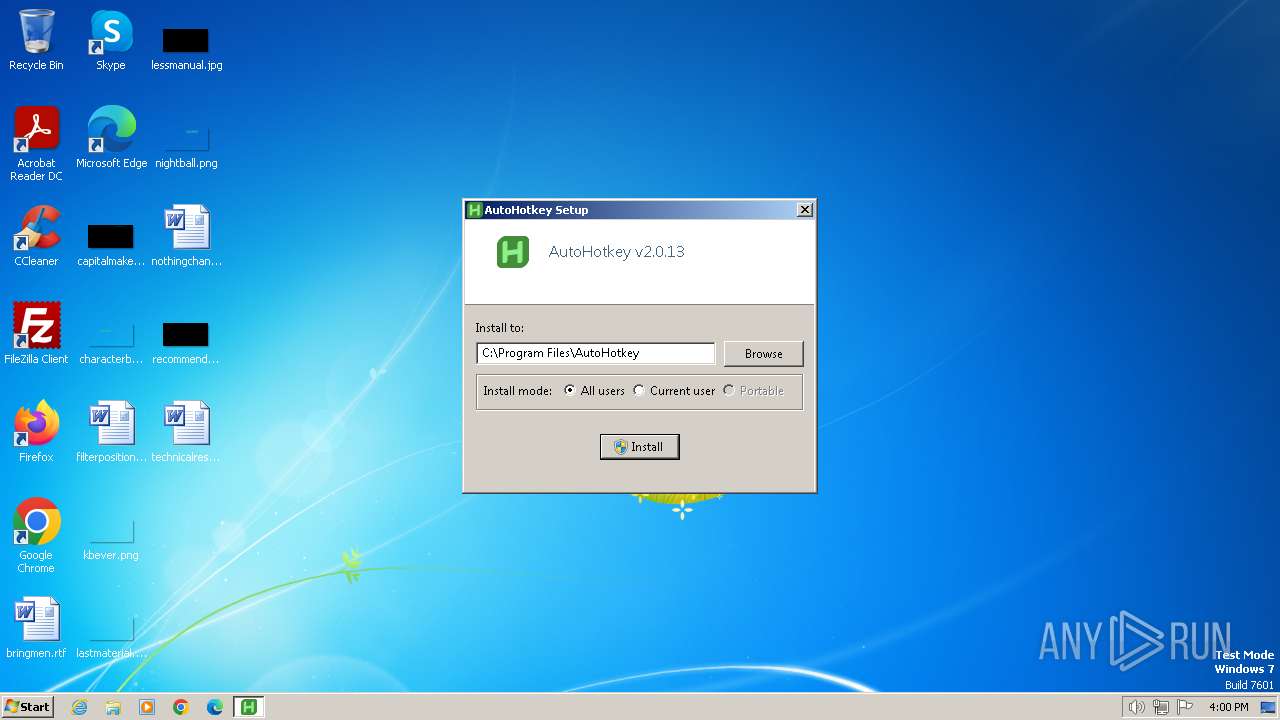Open the Acrobat Reader DC shortcut

[x=36, y=144]
